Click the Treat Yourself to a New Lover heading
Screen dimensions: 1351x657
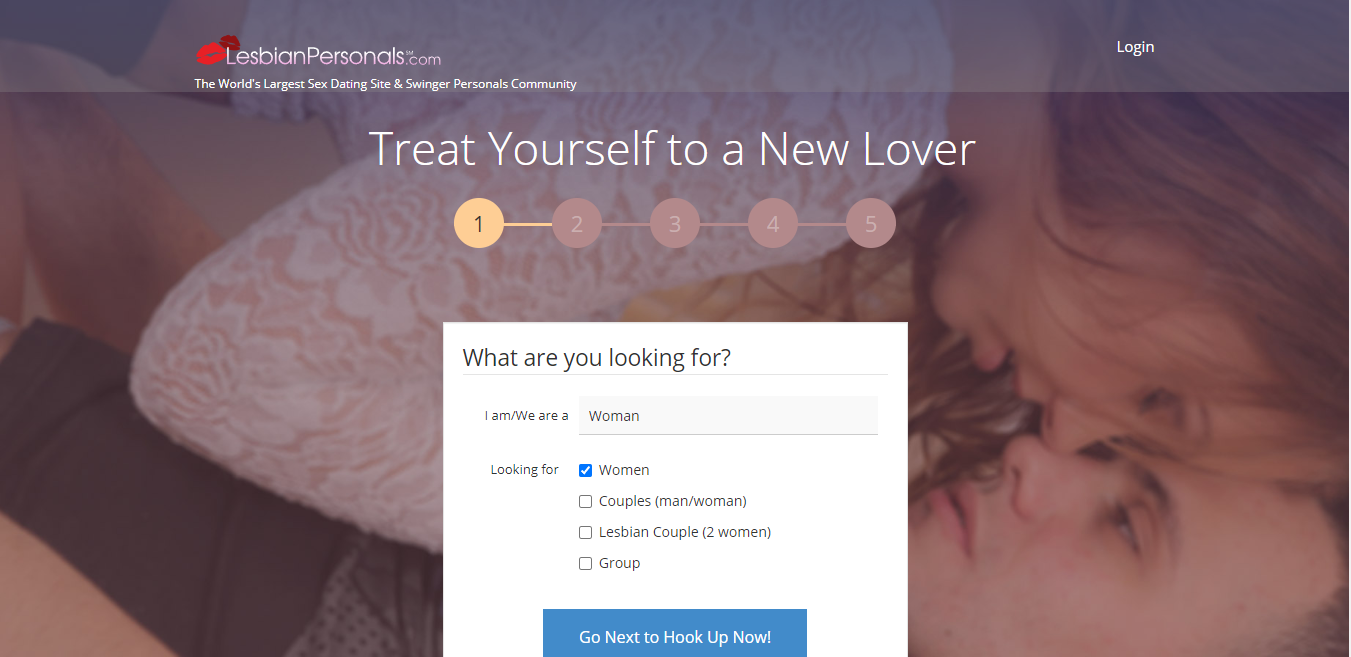tap(672, 149)
